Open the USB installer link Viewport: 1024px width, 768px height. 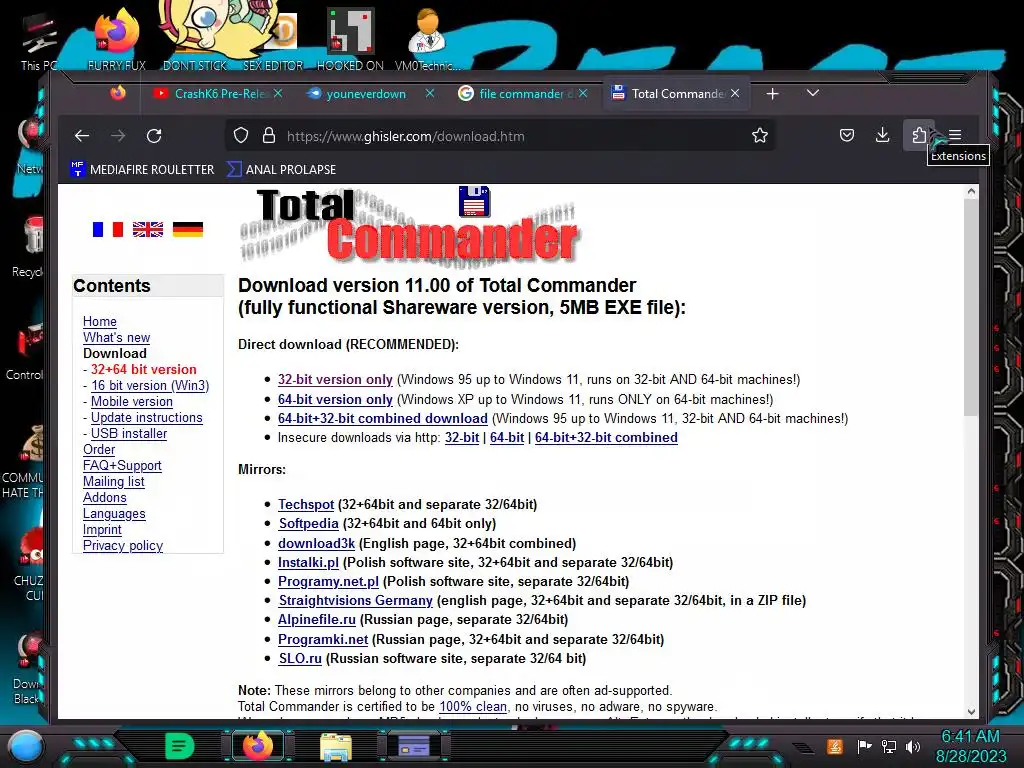click(129, 434)
